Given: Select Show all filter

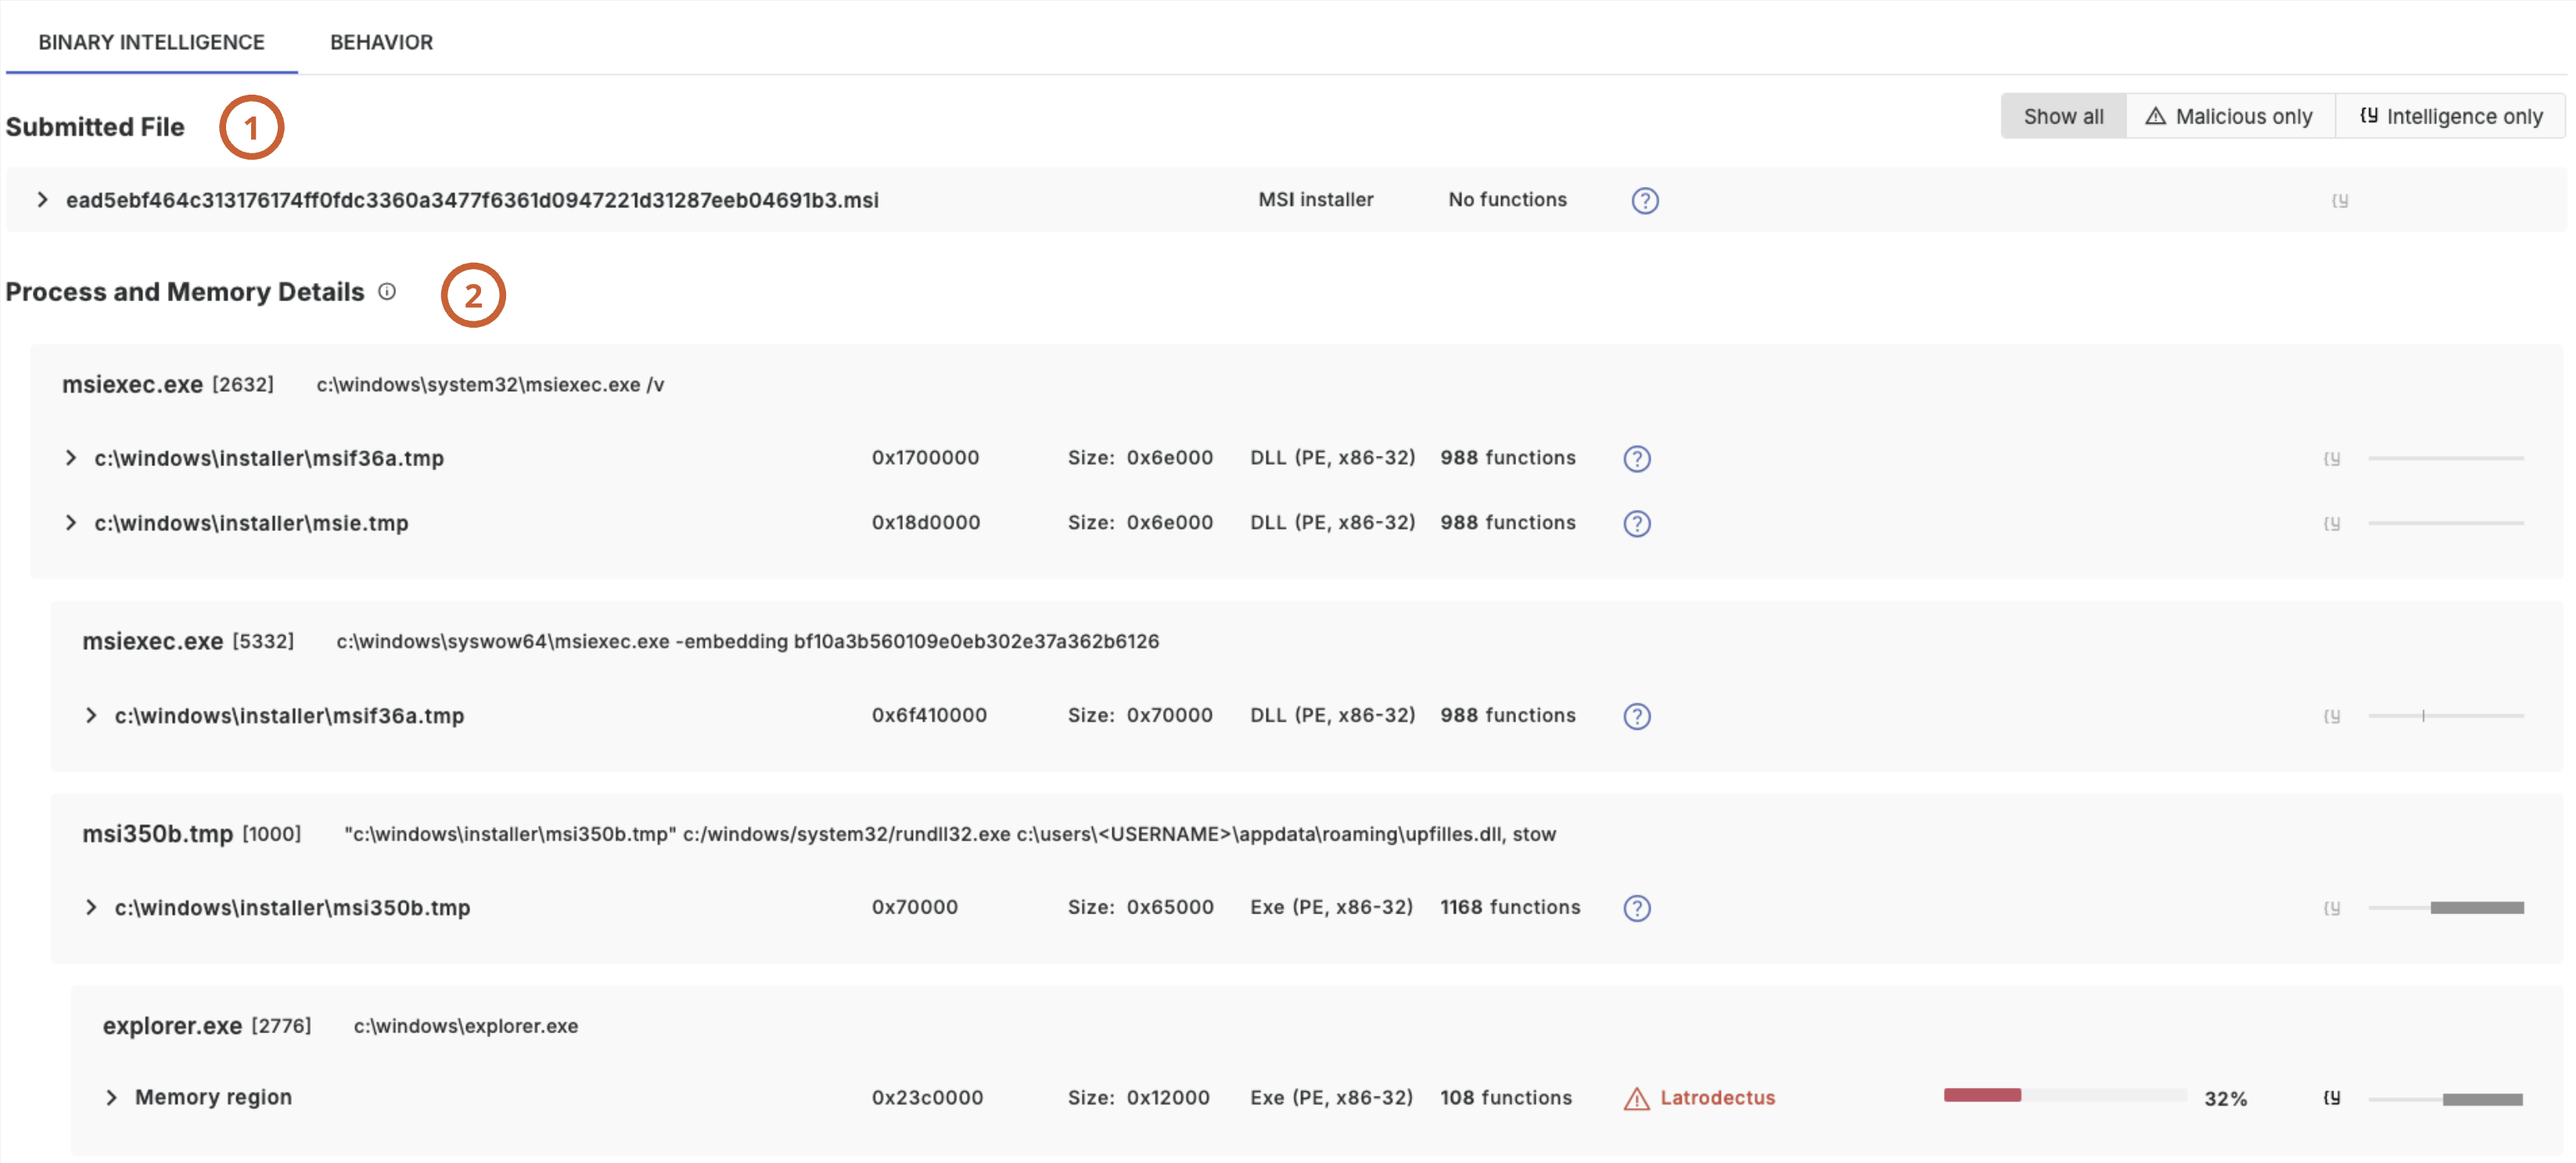Looking at the screenshot, I should pyautogui.click(x=2062, y=117).
